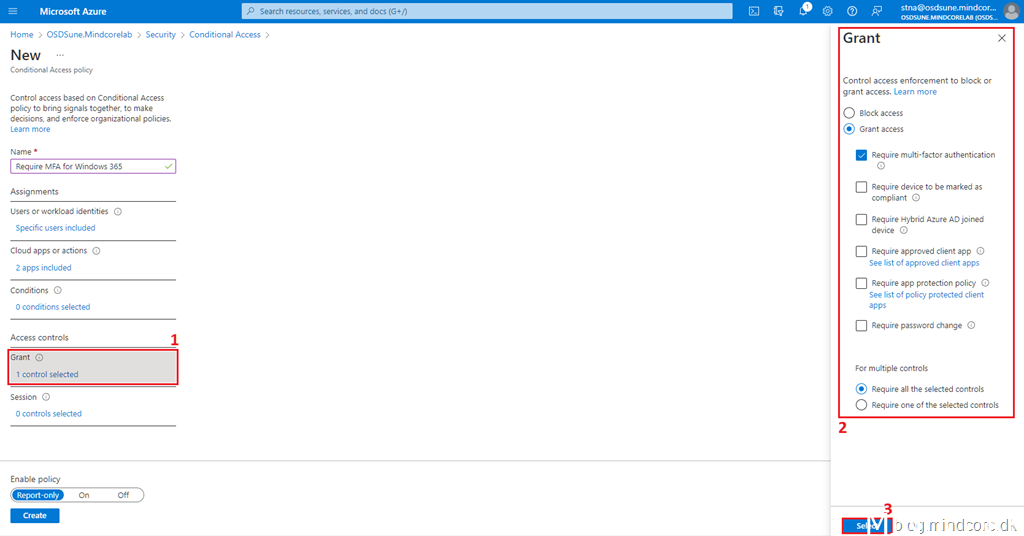Open Cloud Shell from the top bar
Viewport: 1024px width, 536px height.
coord(754,11)
